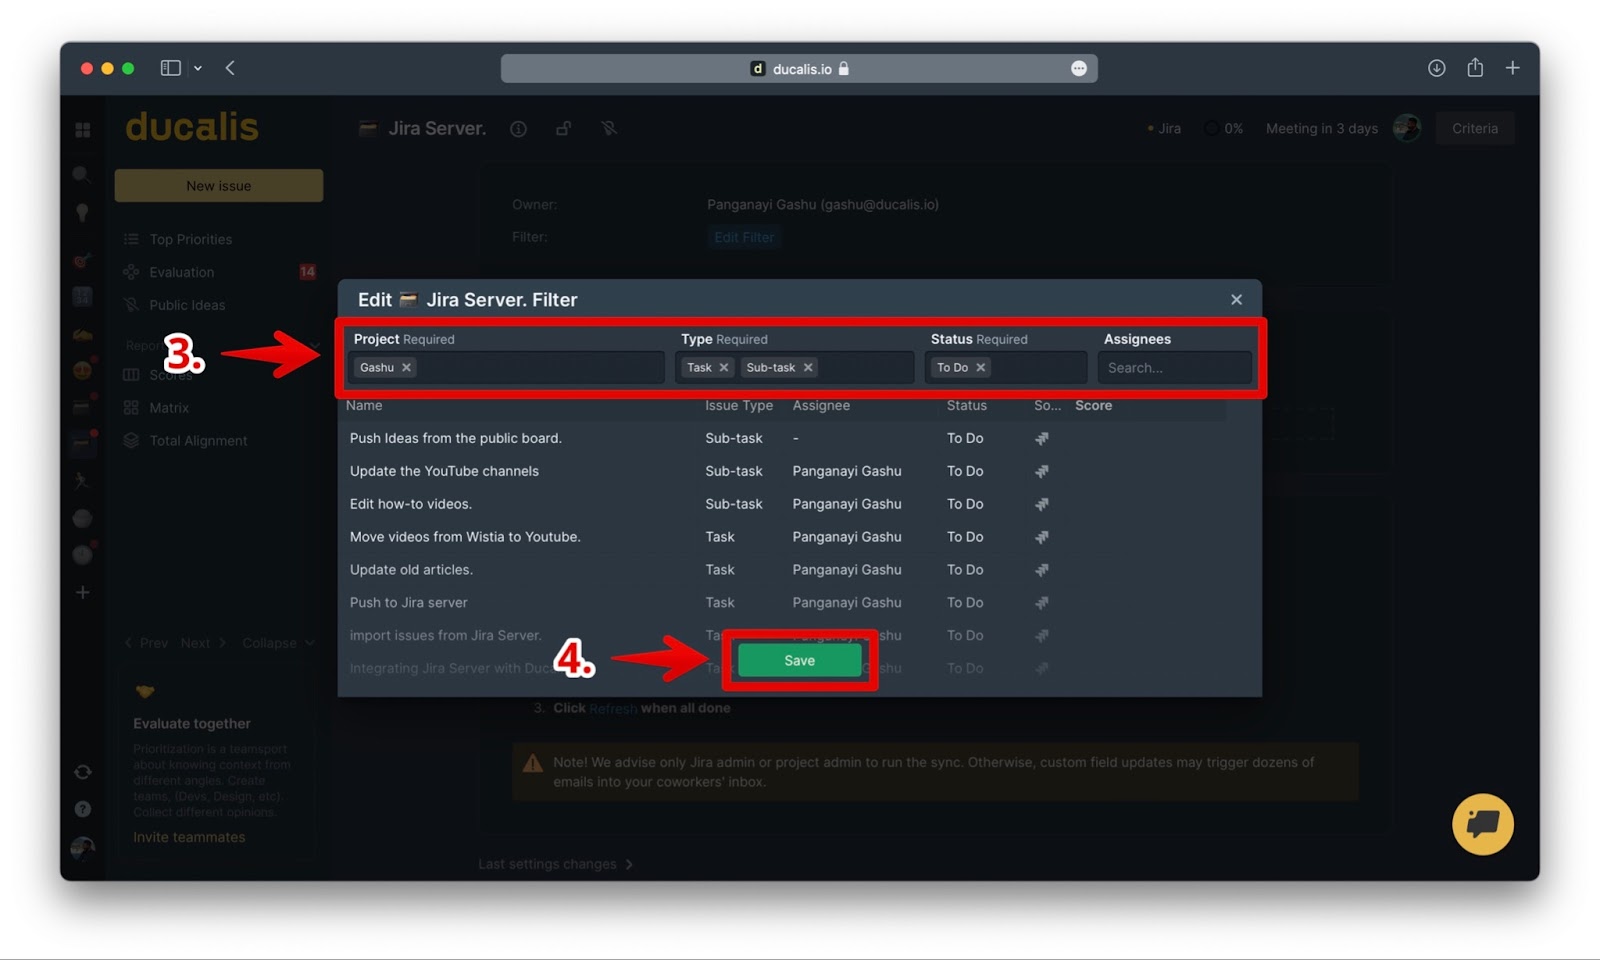
Task: Open browser downloads icon
Action: 1437,68
